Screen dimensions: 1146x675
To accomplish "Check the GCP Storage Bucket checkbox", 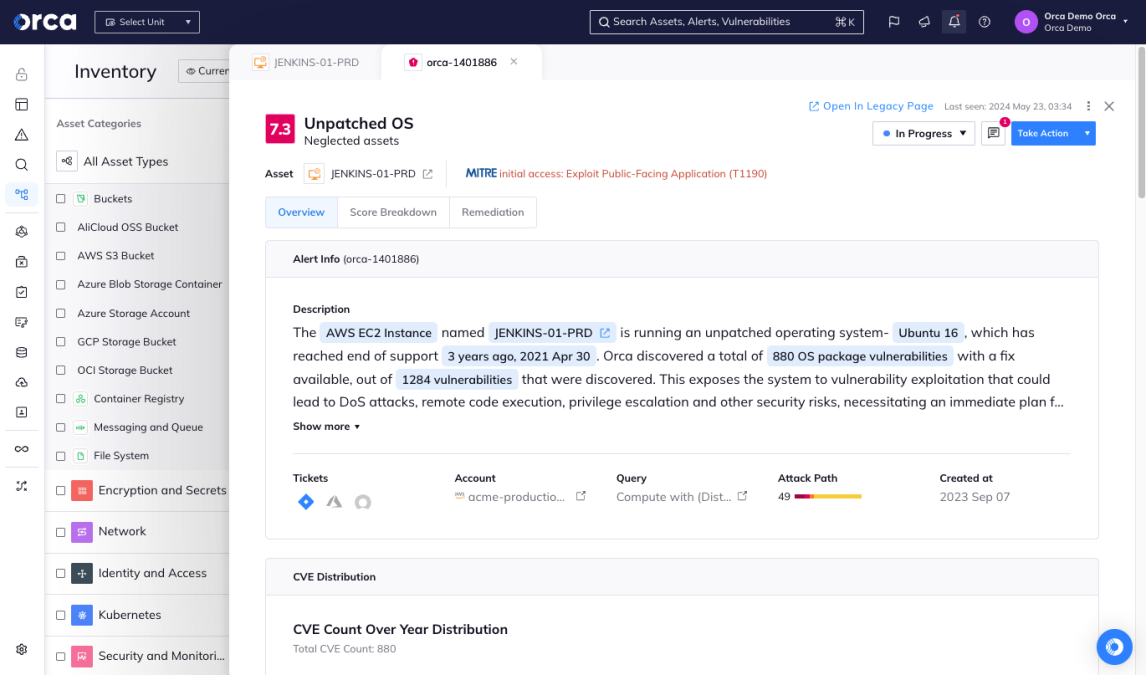I will click(61, 342).
